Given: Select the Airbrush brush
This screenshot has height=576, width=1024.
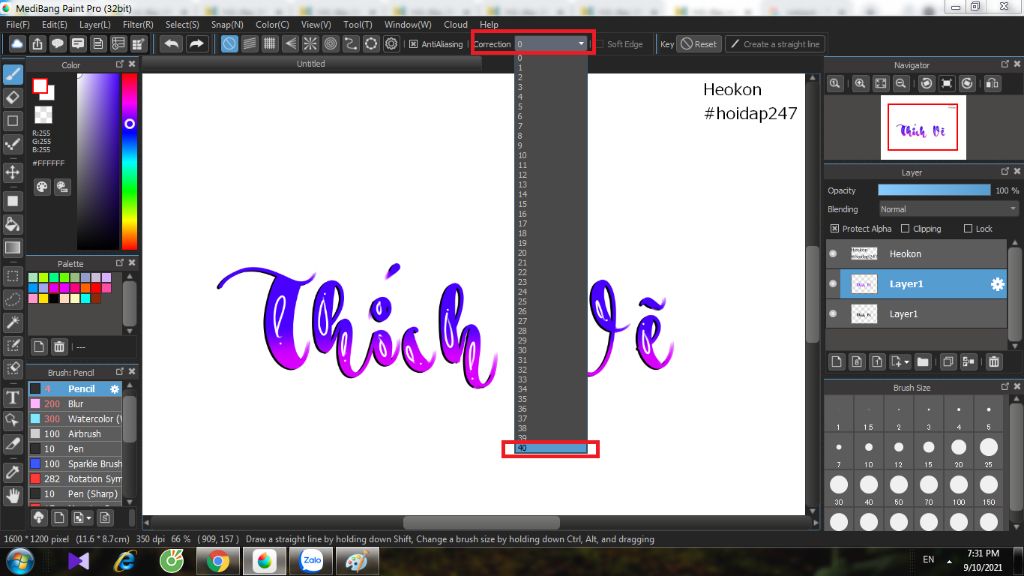Looking at the screenshot, I should click(x=75, y=434).
